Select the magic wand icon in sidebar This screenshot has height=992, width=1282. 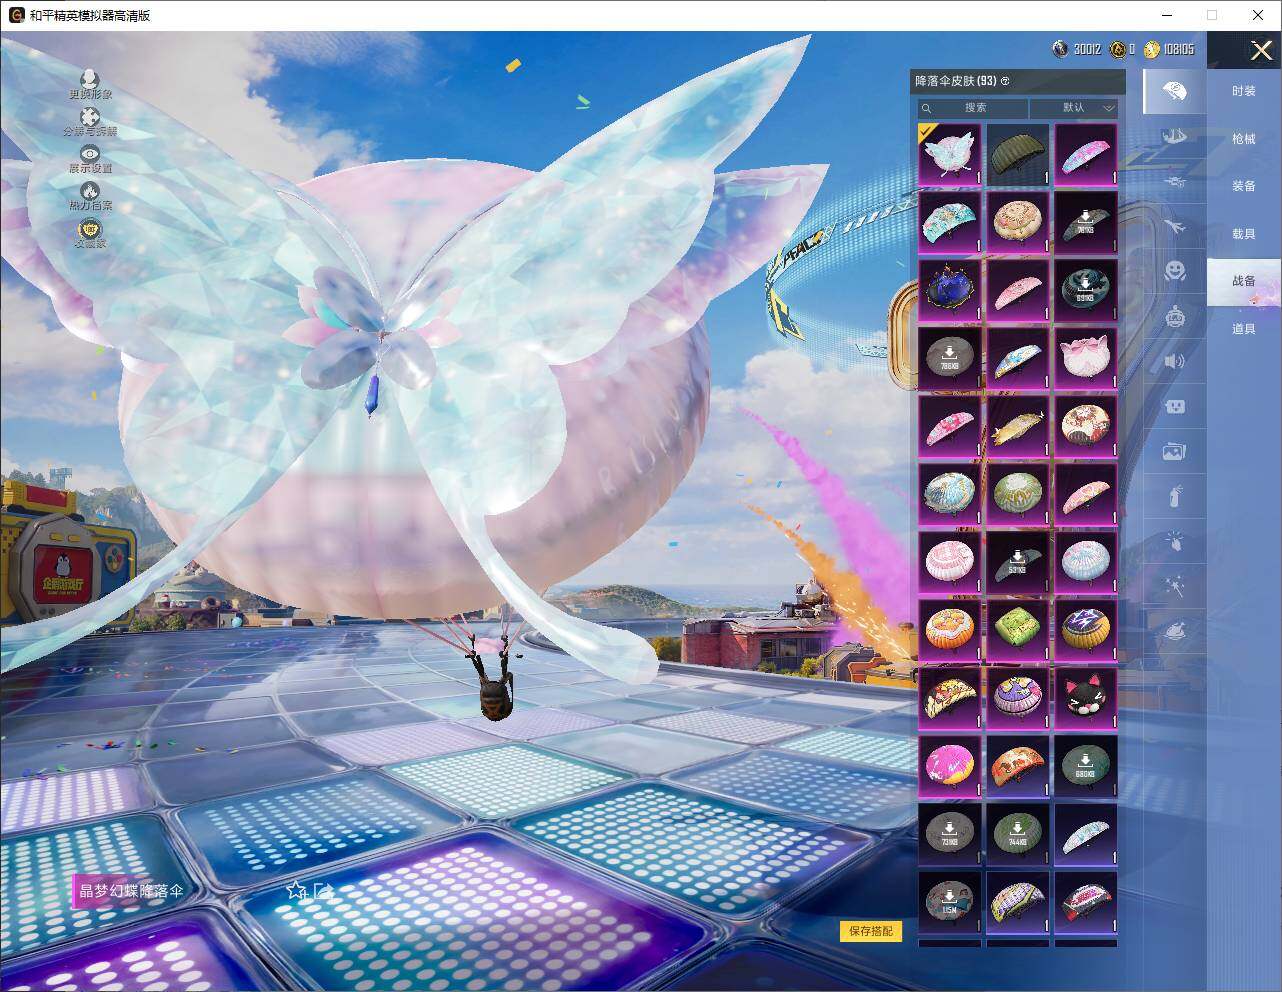pos(1174,587)
